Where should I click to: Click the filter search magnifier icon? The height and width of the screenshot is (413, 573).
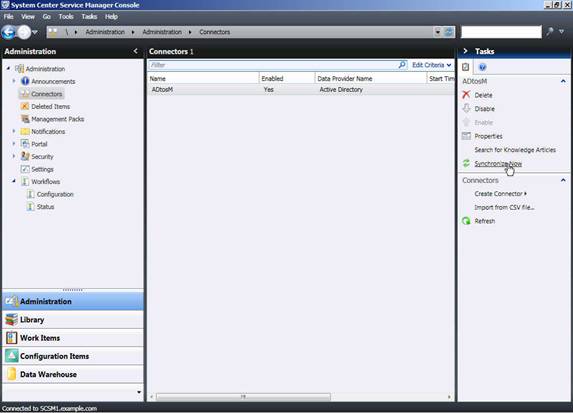402,65
